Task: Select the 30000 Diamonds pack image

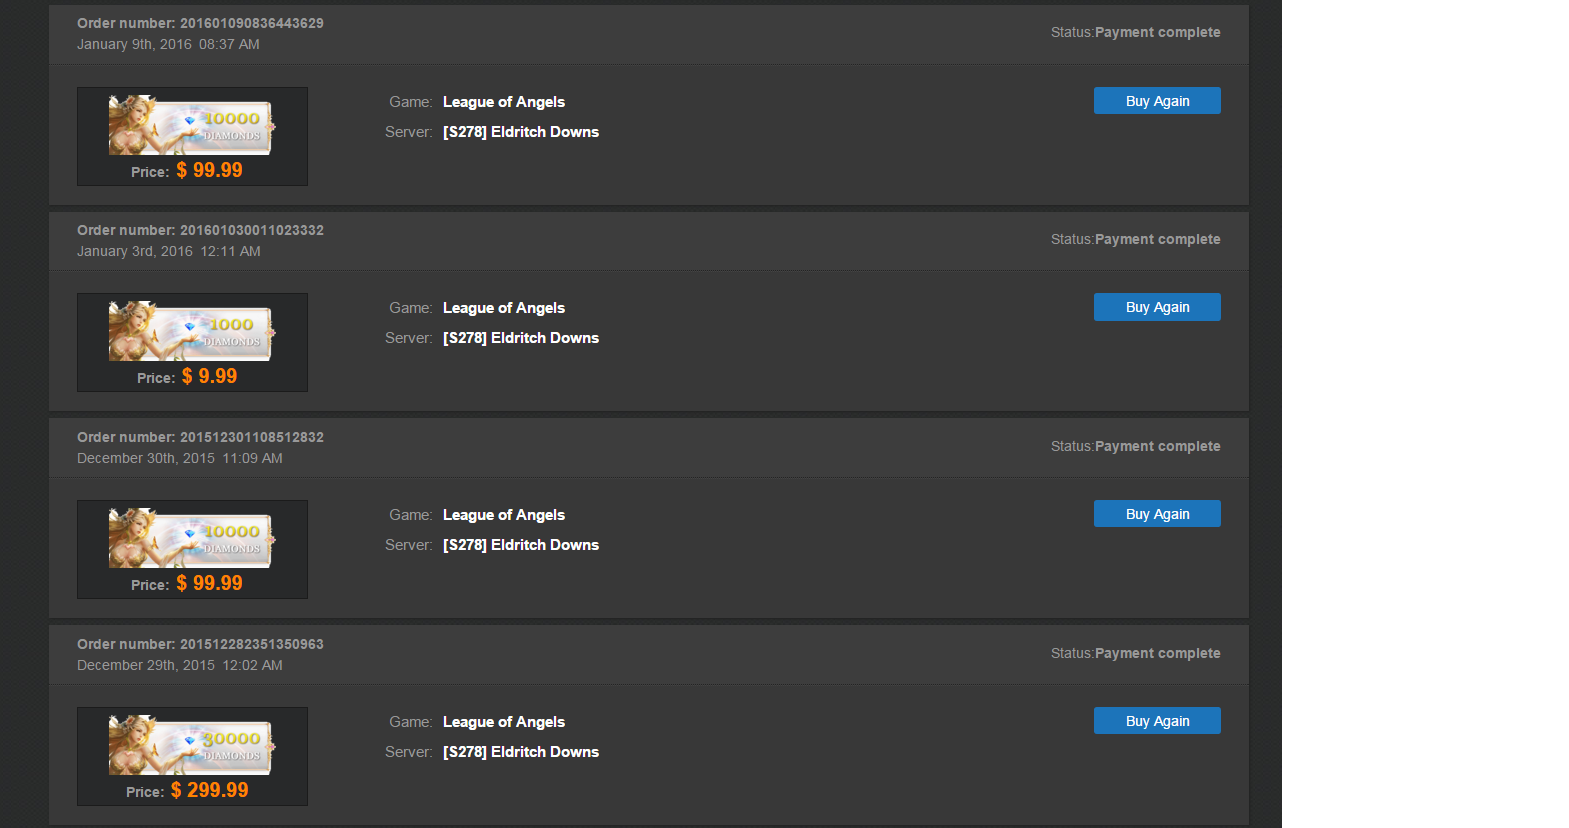Action: 190,745
